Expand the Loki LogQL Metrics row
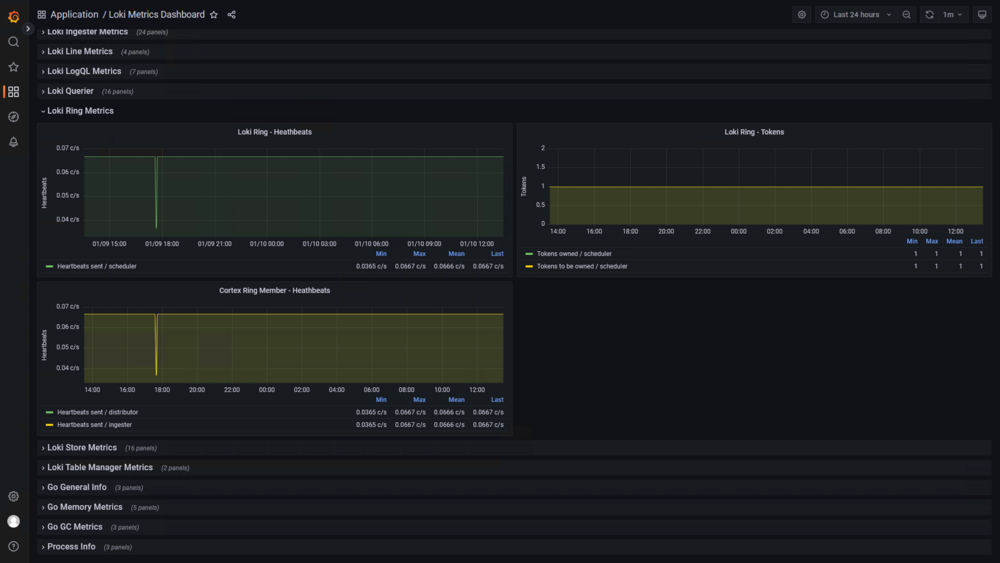Image resolution: width=1000 pixels, height=563 pixels. coord(84,71)
